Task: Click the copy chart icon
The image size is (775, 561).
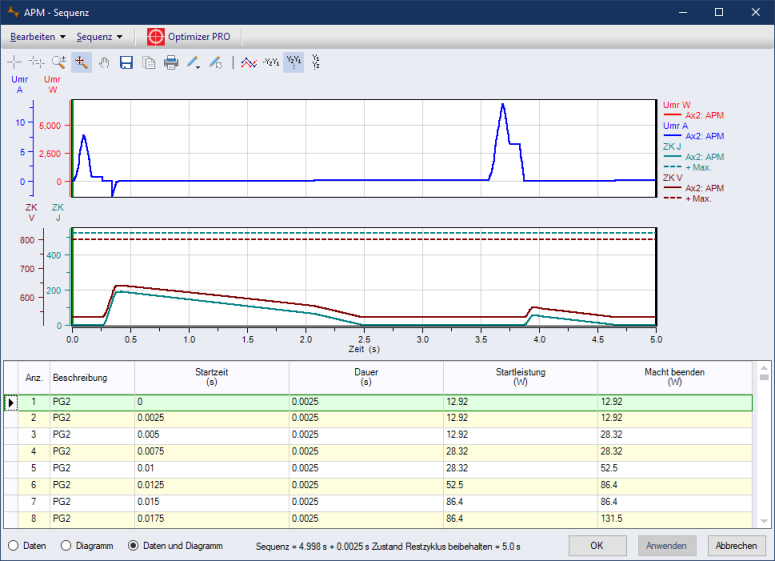Action: click(148, 62)
